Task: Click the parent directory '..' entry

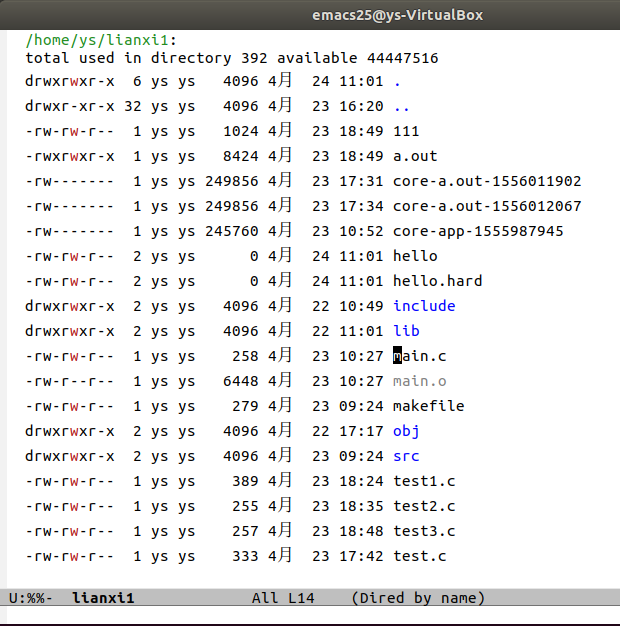Action: tap(401, 106)
